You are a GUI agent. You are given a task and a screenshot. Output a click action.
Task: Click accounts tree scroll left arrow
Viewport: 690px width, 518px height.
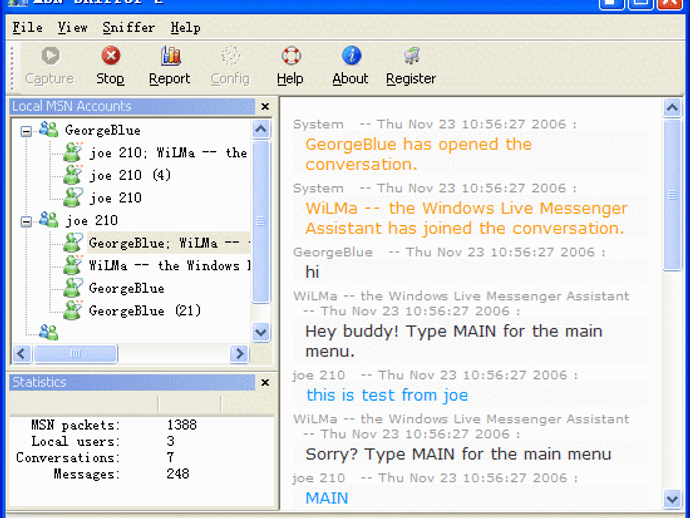(22, 353)
